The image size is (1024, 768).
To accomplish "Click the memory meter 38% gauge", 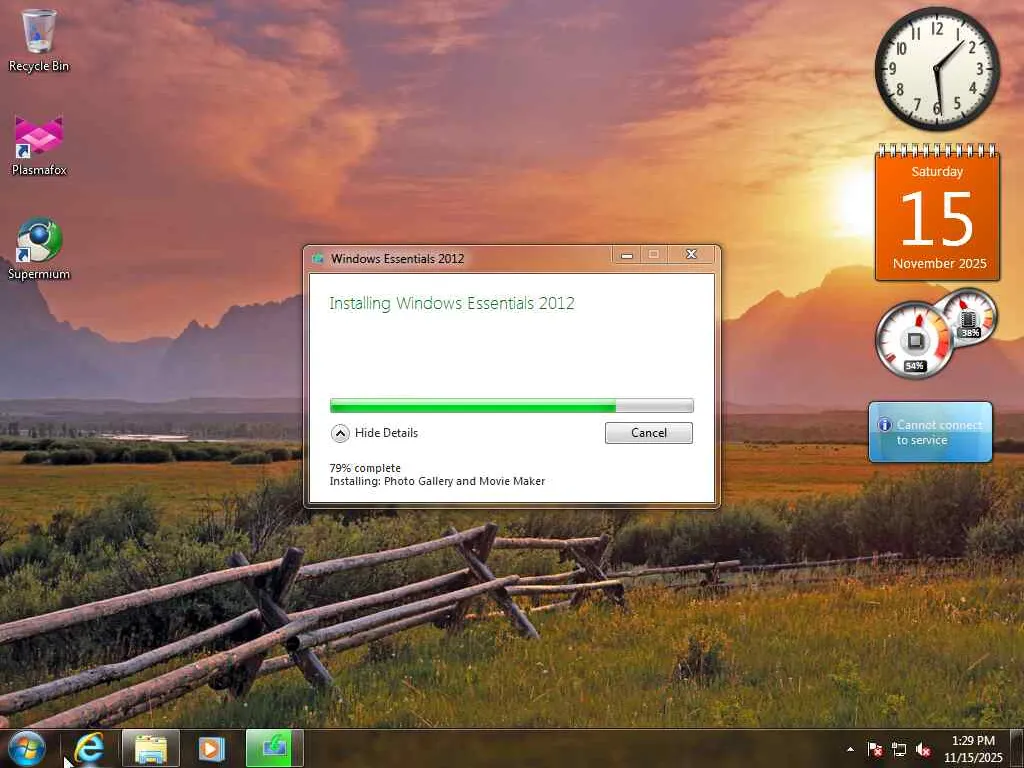I will [x=969, y=317].
